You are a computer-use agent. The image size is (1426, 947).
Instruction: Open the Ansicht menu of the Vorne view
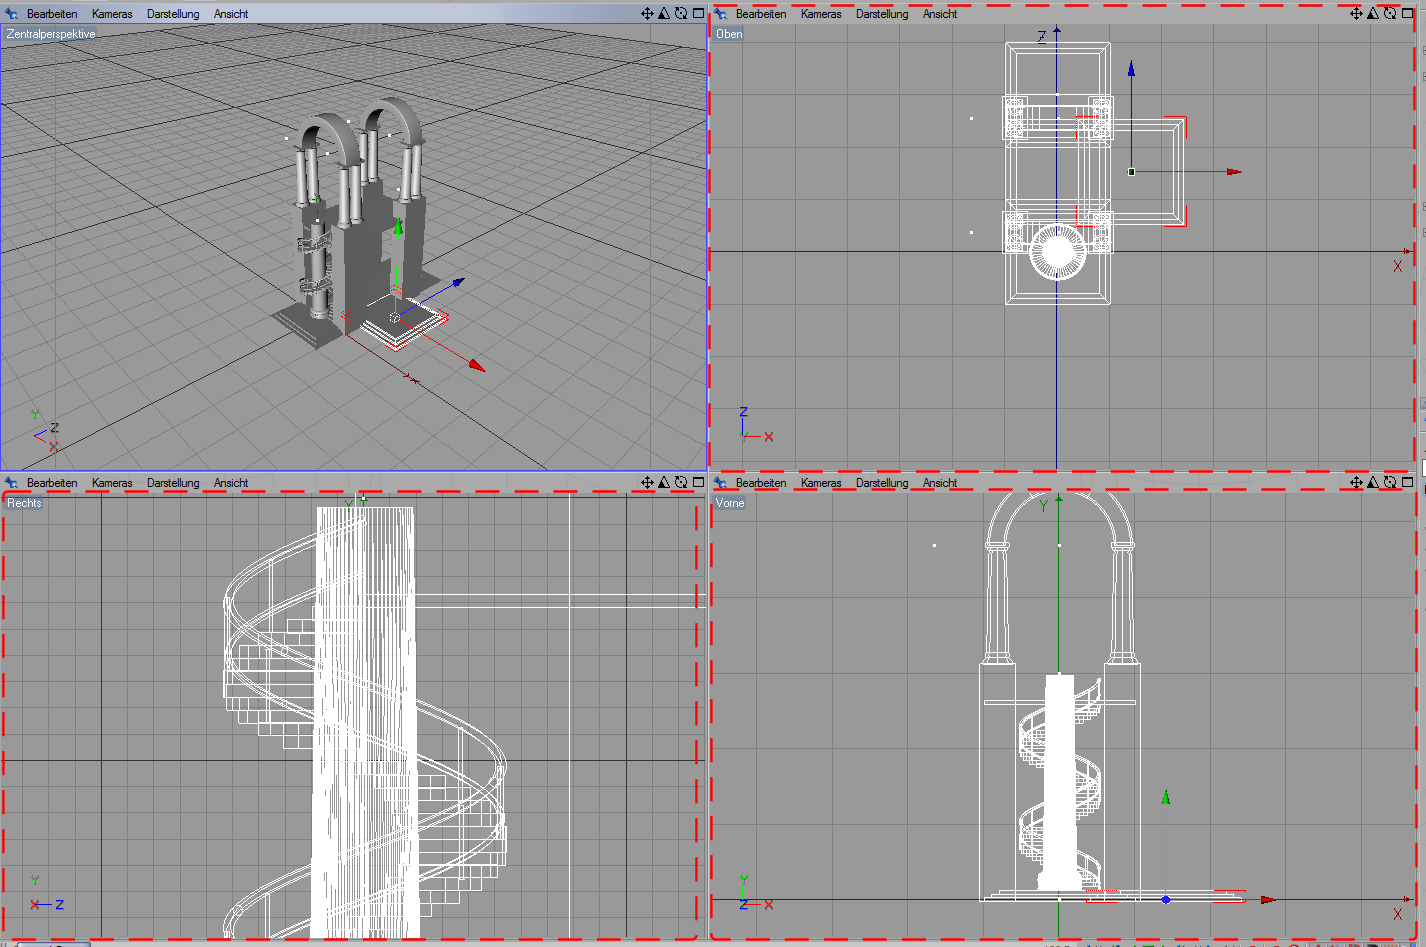tap(940, 483)
